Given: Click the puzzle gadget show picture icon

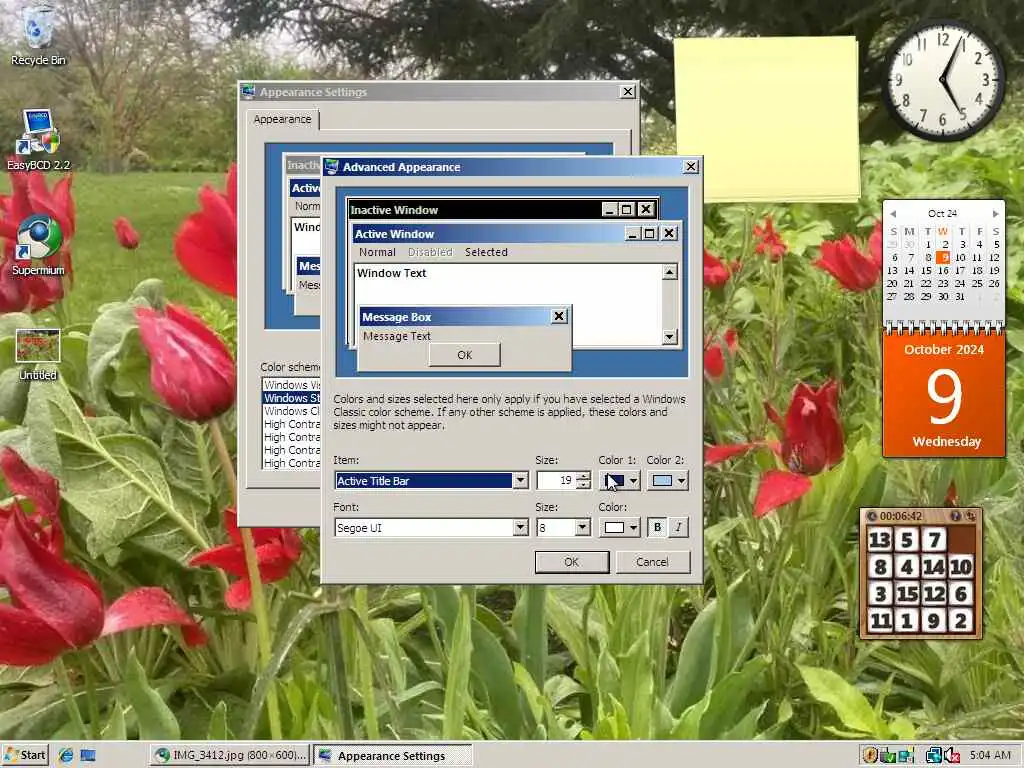Looking at the screenshot, I should (x=955, y=516).
